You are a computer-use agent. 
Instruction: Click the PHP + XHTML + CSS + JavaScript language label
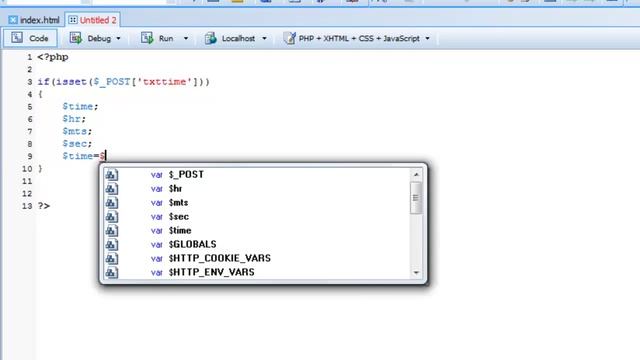(359, 38)
